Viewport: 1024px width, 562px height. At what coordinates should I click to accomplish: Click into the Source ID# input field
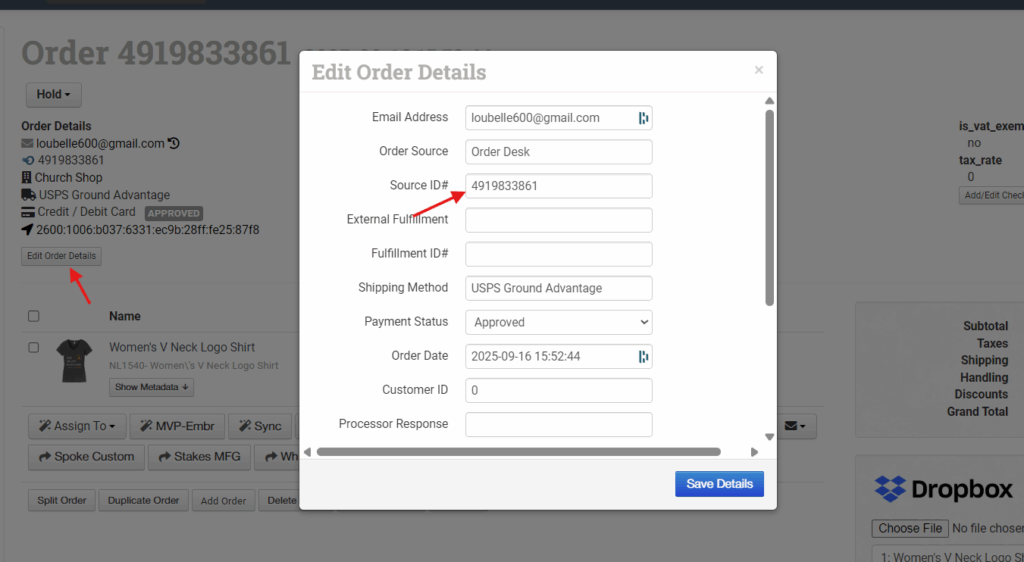coord(558,186)
